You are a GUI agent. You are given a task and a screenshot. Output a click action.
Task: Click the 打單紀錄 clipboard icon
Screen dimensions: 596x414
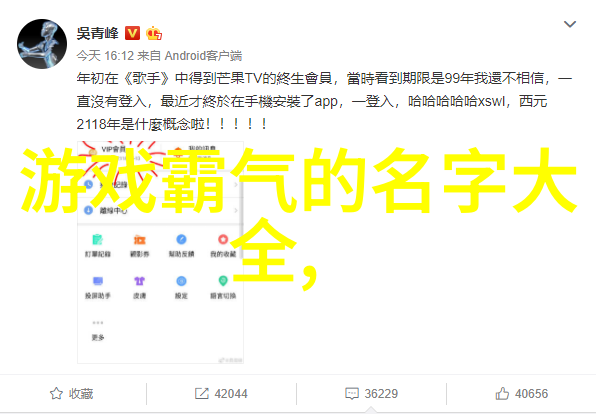[98, 240]
